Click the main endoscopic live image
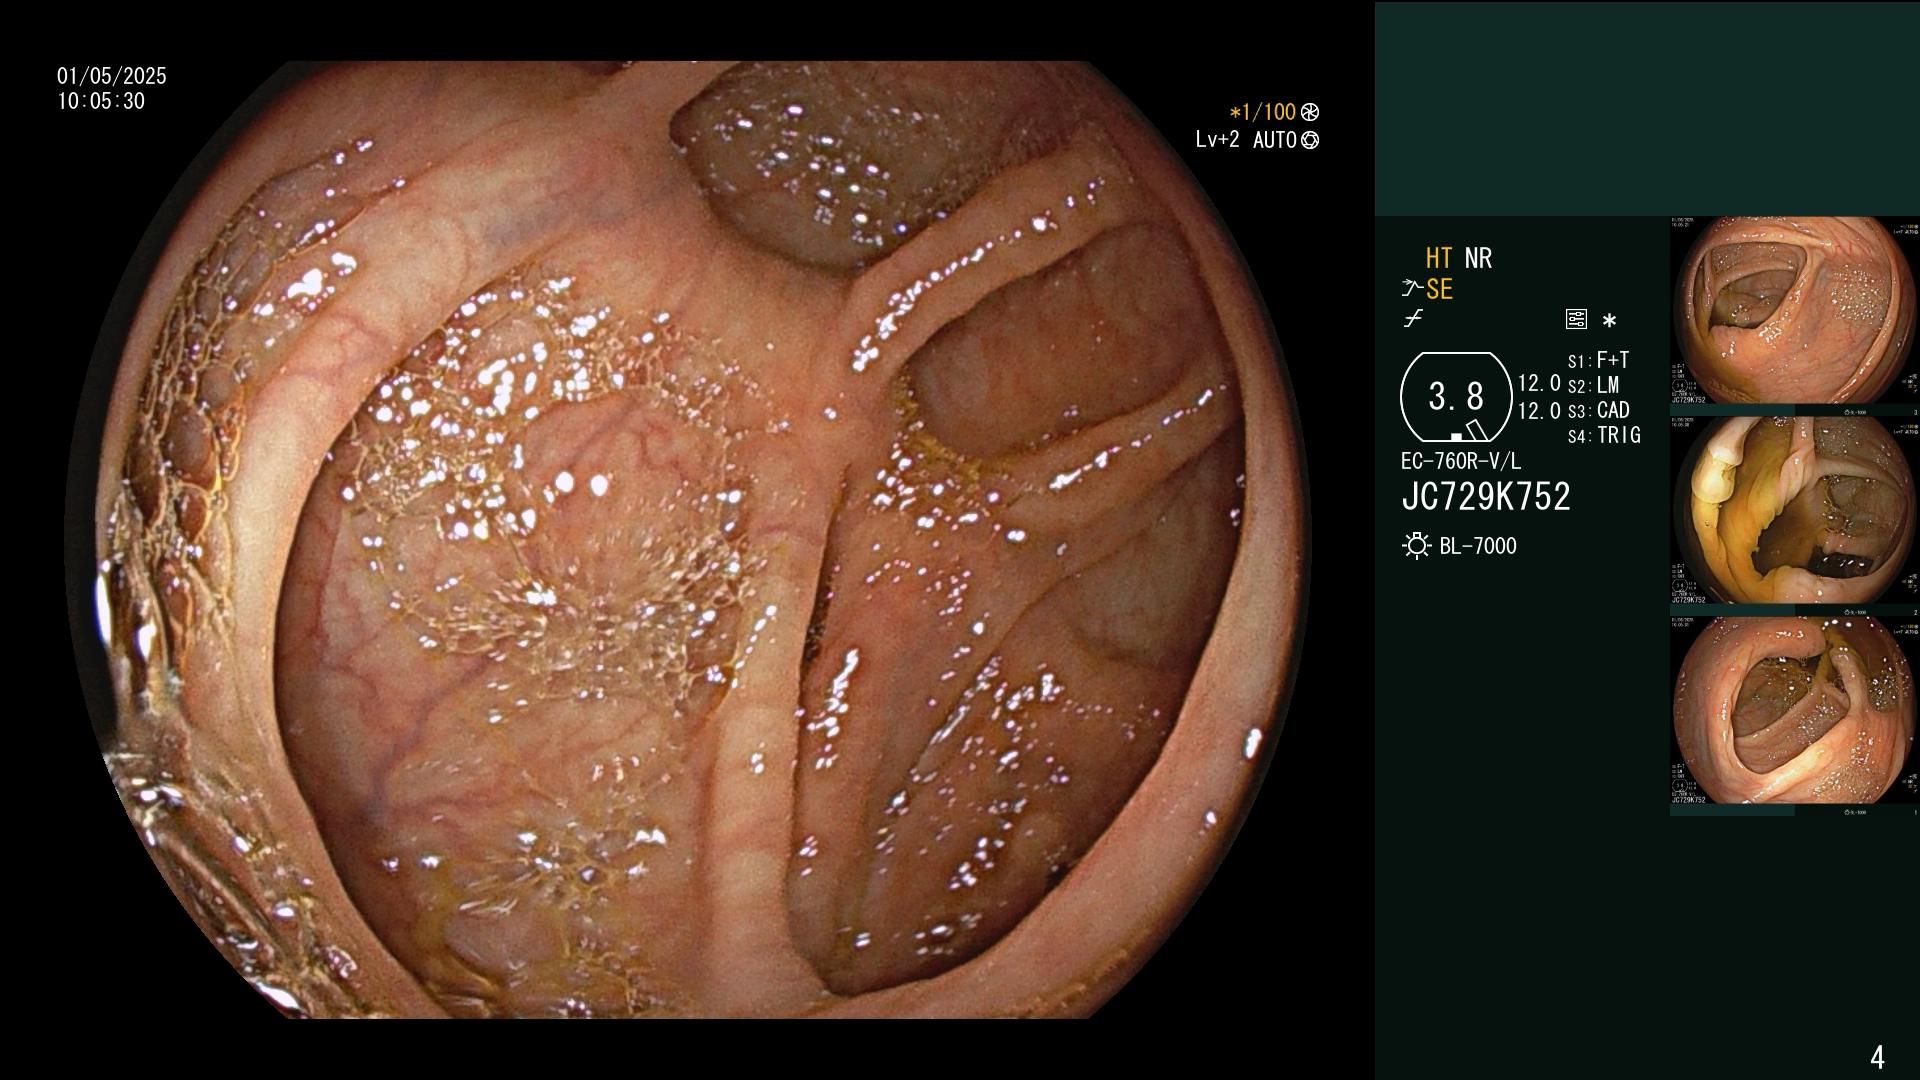The height and width of the screenshot is (1080, 1920). click(687, 540)
